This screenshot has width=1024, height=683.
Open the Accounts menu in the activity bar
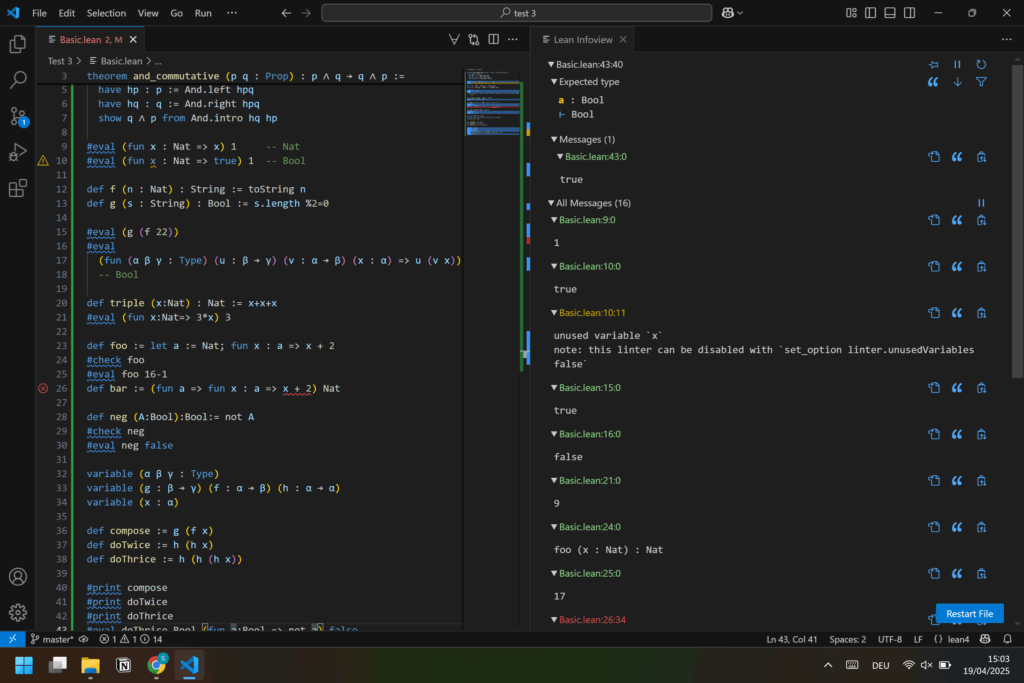click(x=18, y=577)
